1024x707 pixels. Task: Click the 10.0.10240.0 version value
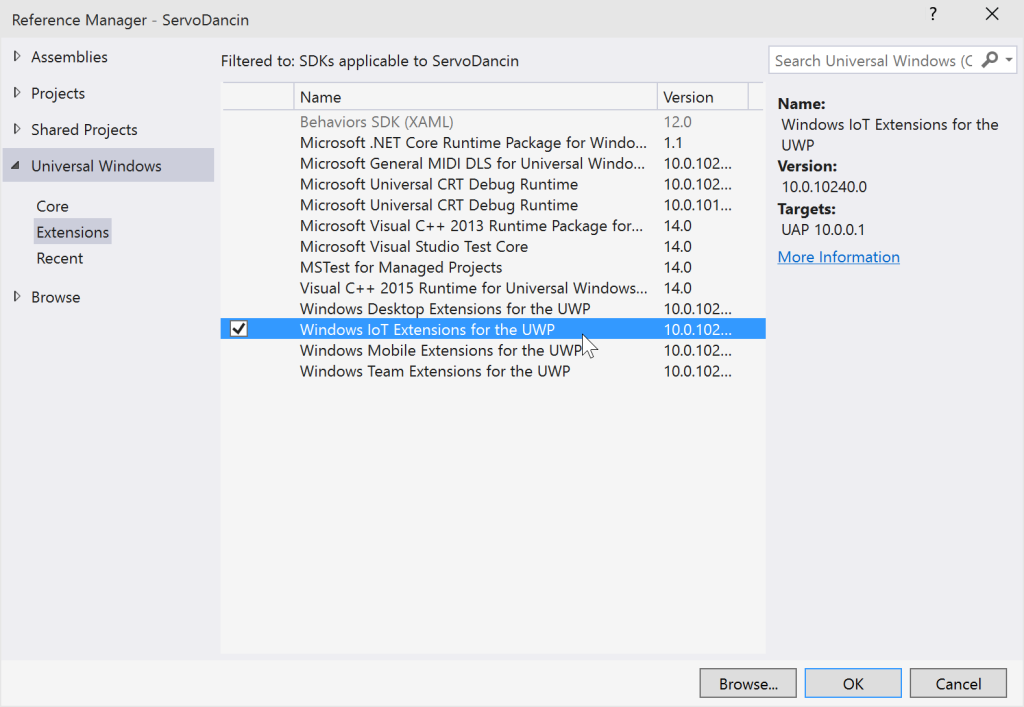pos(824,187)
